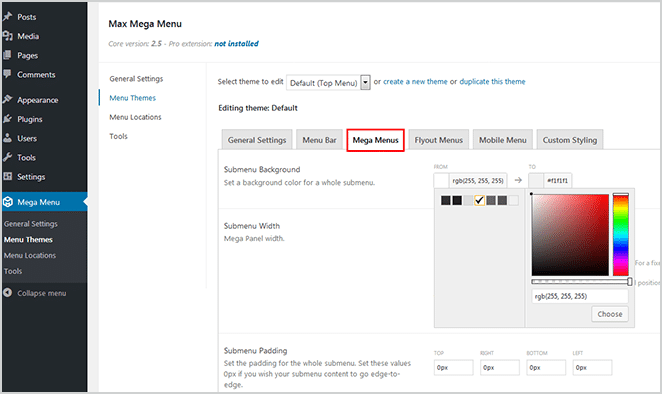Click the Plugins plug icon

[x=8, y=119]
